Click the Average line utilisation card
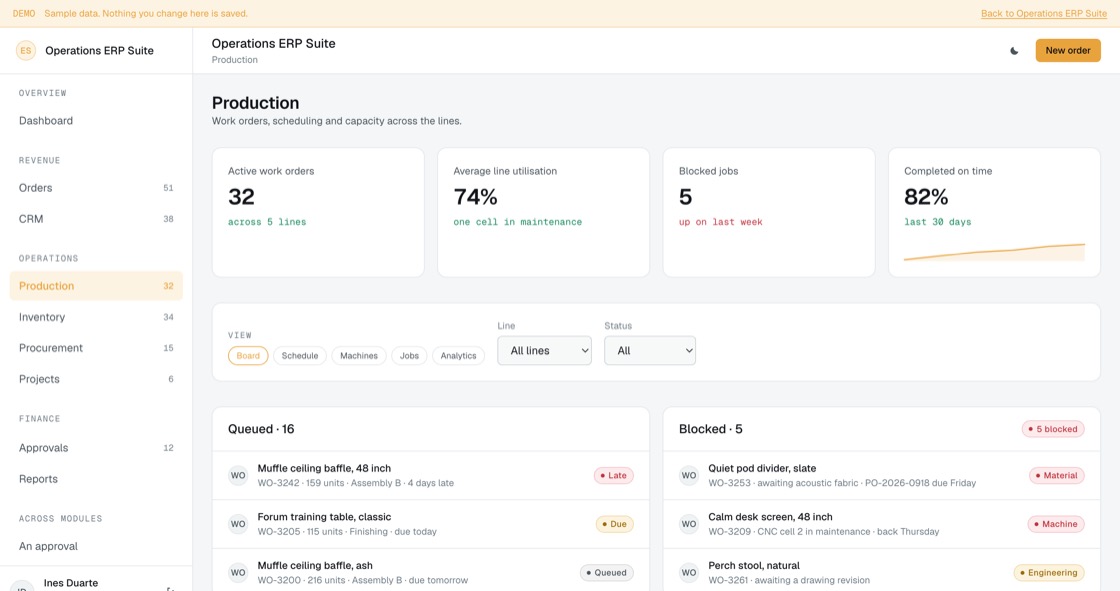1120x591 pixels. click(x=544, y=212)
